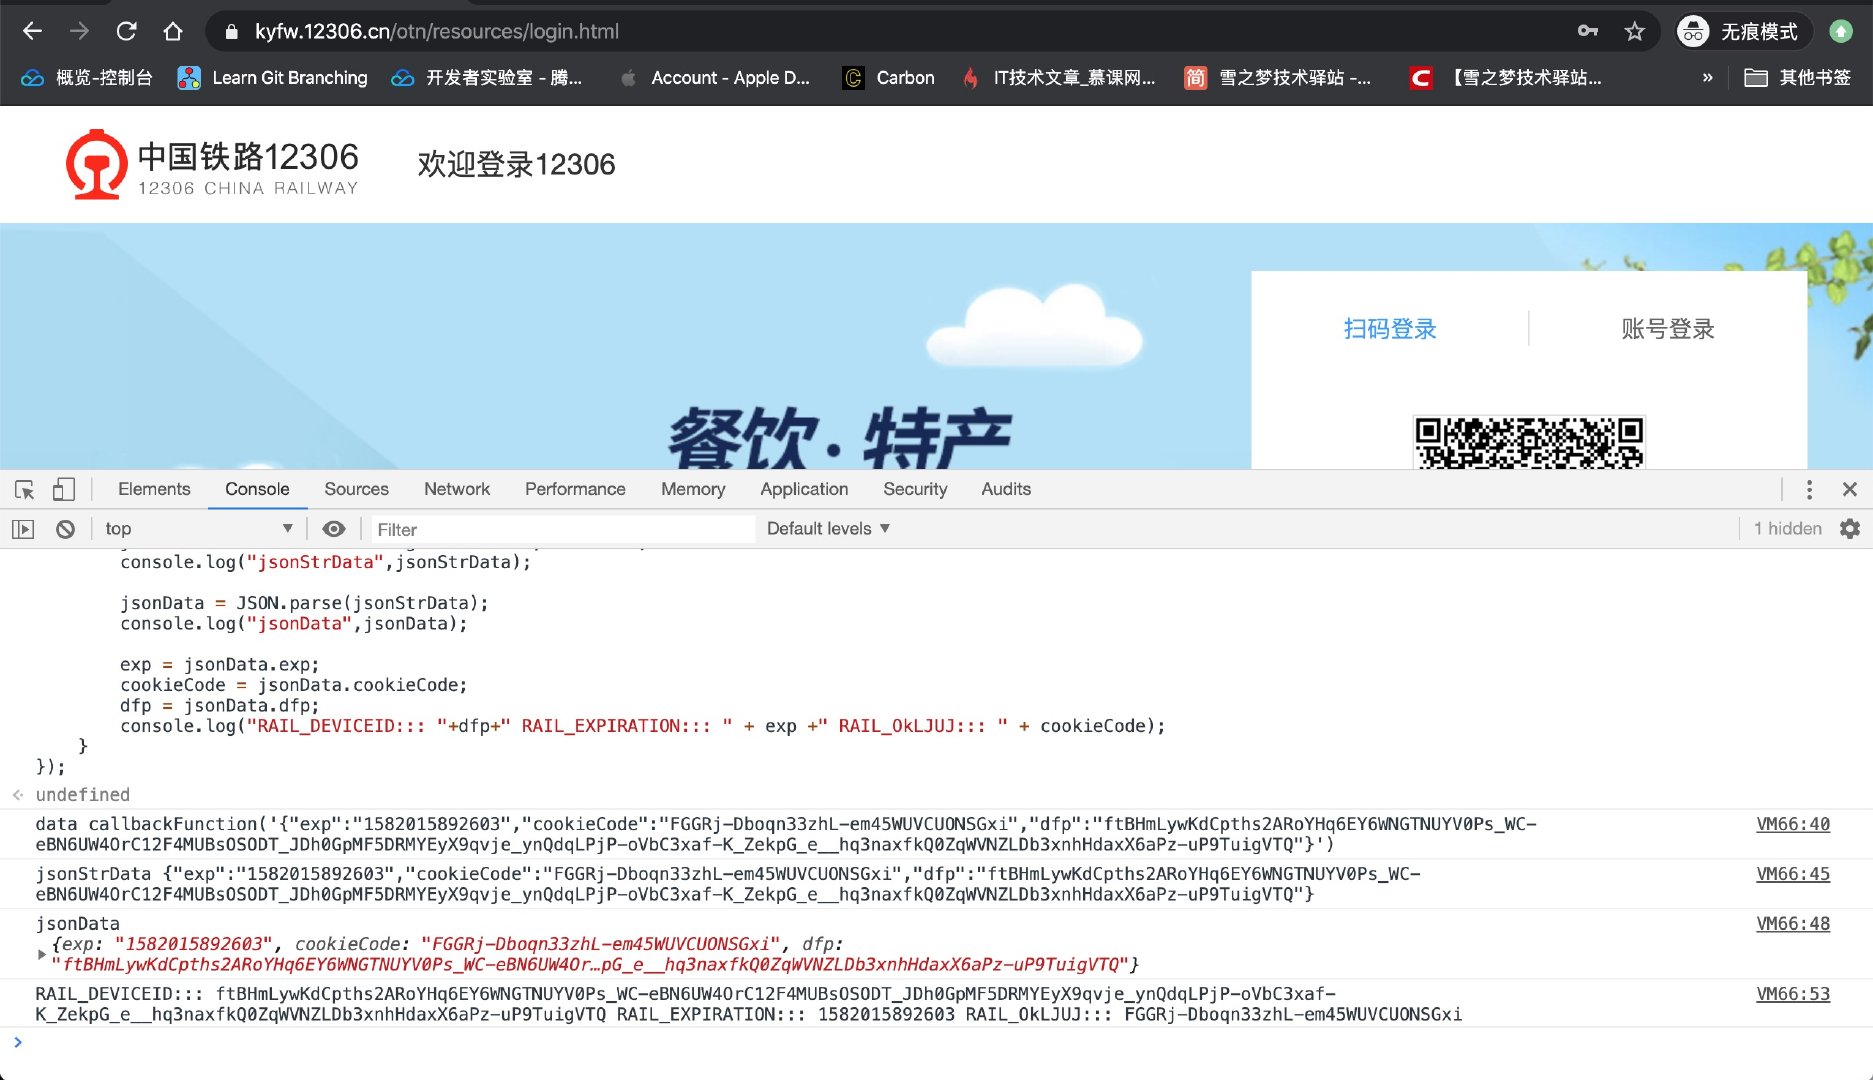Screen dimensions: 1873x1080
Task: Open DevTools settings gear
Action: tap(1850, 528)
